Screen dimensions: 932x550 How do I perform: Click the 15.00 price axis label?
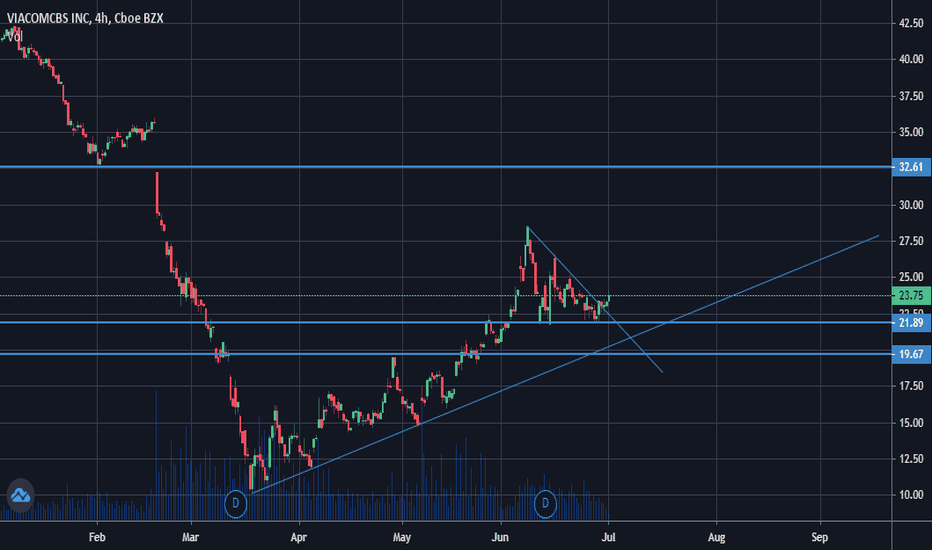pos(911,423)
